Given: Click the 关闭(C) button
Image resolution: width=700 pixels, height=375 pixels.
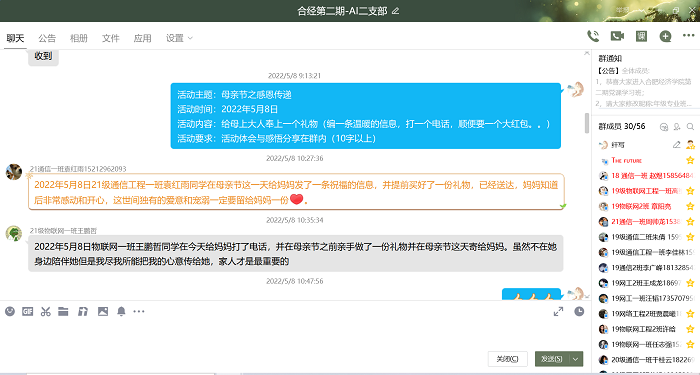Looking at the screenshot, I should pyautogui.click(x=508, y=359).
